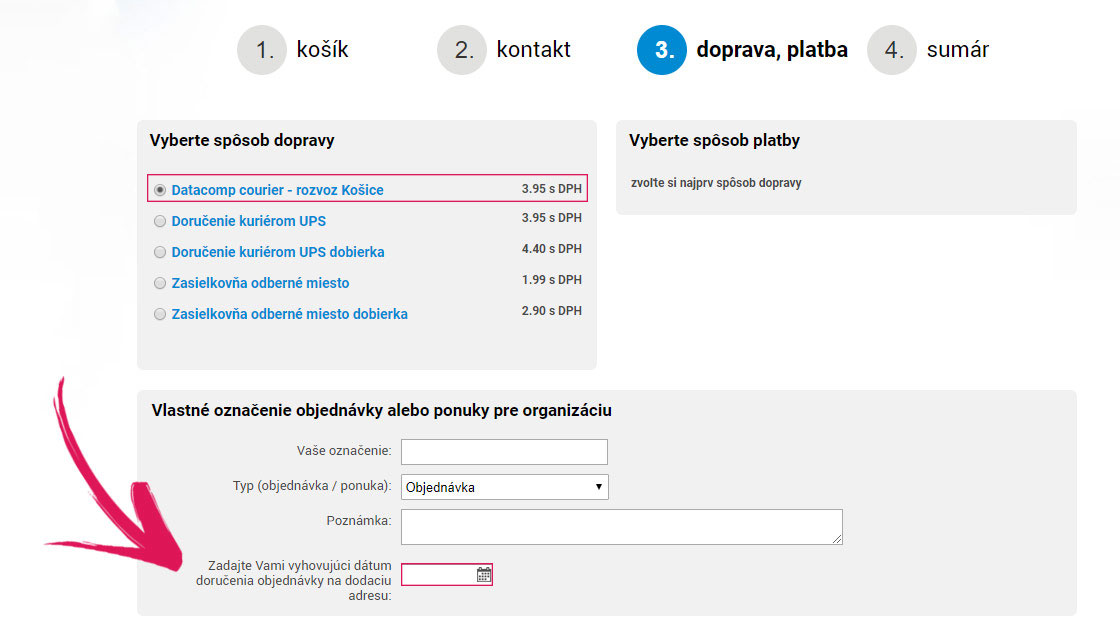Switch to the kontakt step tab
Image resolution: width=1120 pixels, height=624 pixels.
pyautogui.click(x=533, y=50)
